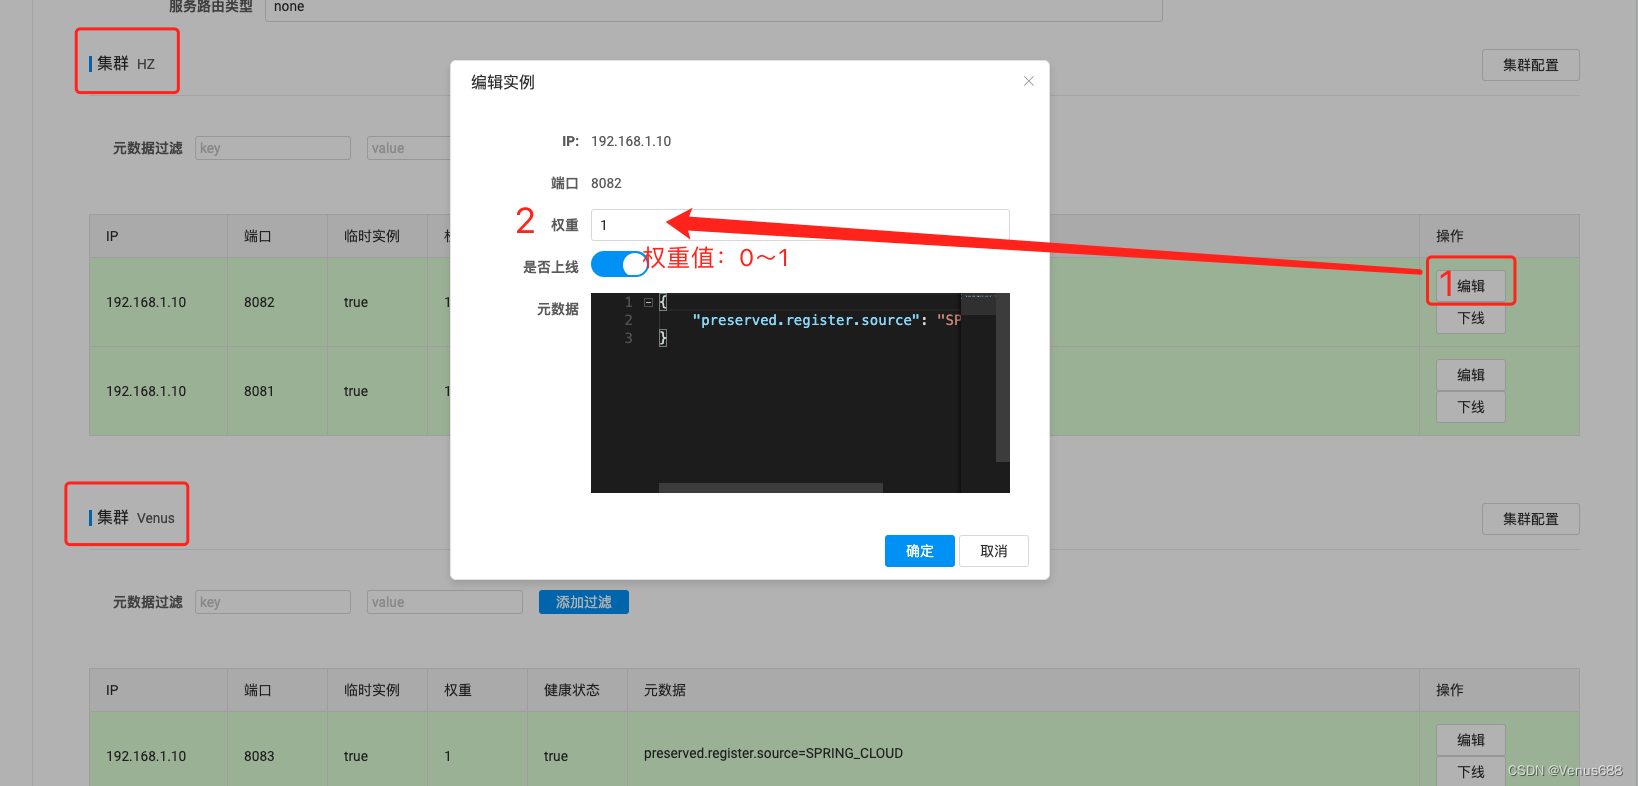
Task: Click 下线 for the port 8083 instance
Action: (x=1471, y=772)
